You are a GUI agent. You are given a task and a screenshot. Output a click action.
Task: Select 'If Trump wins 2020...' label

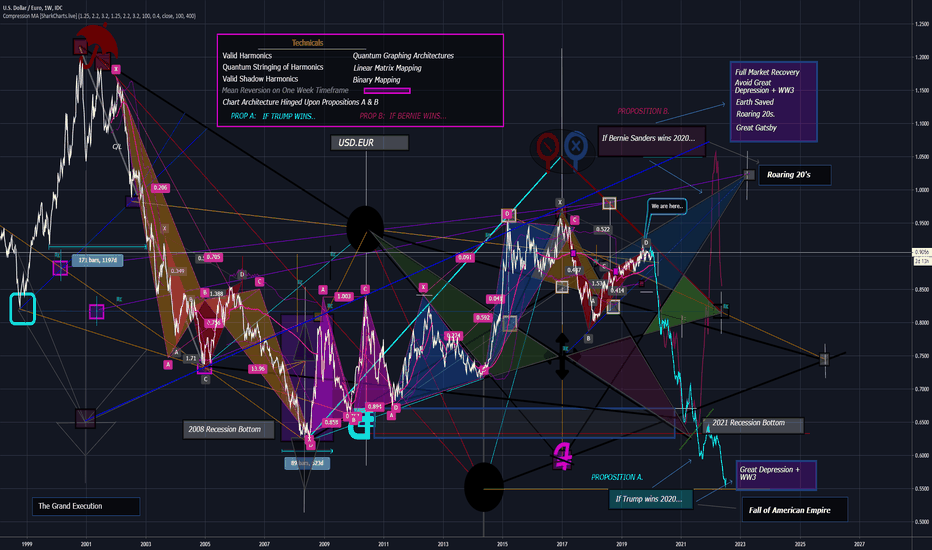pyautogui.click(x=651, y=499)
